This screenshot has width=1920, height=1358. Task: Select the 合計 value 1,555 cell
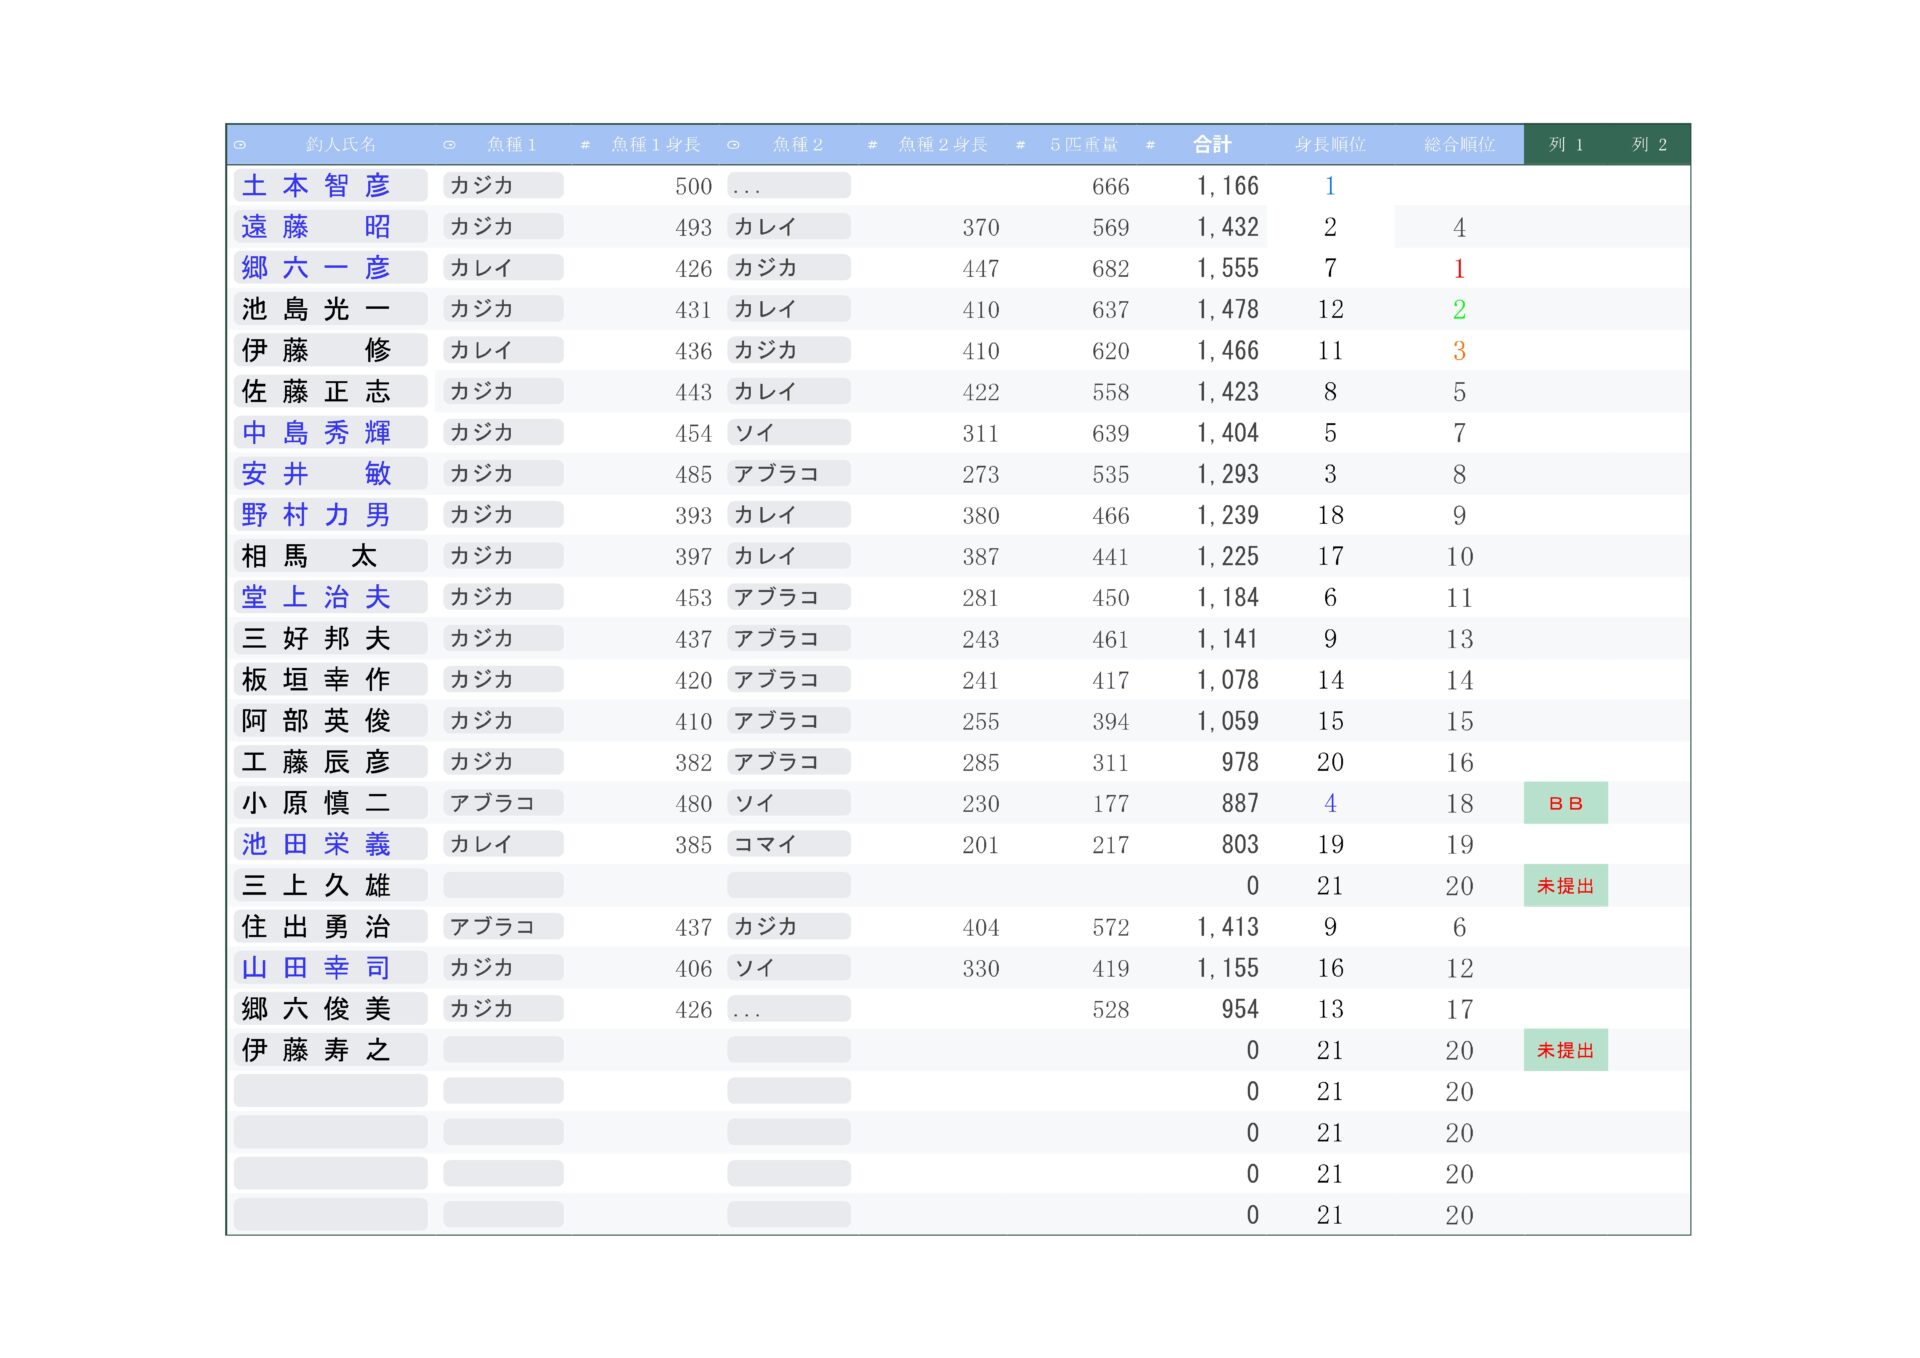tap(1227, 268)
